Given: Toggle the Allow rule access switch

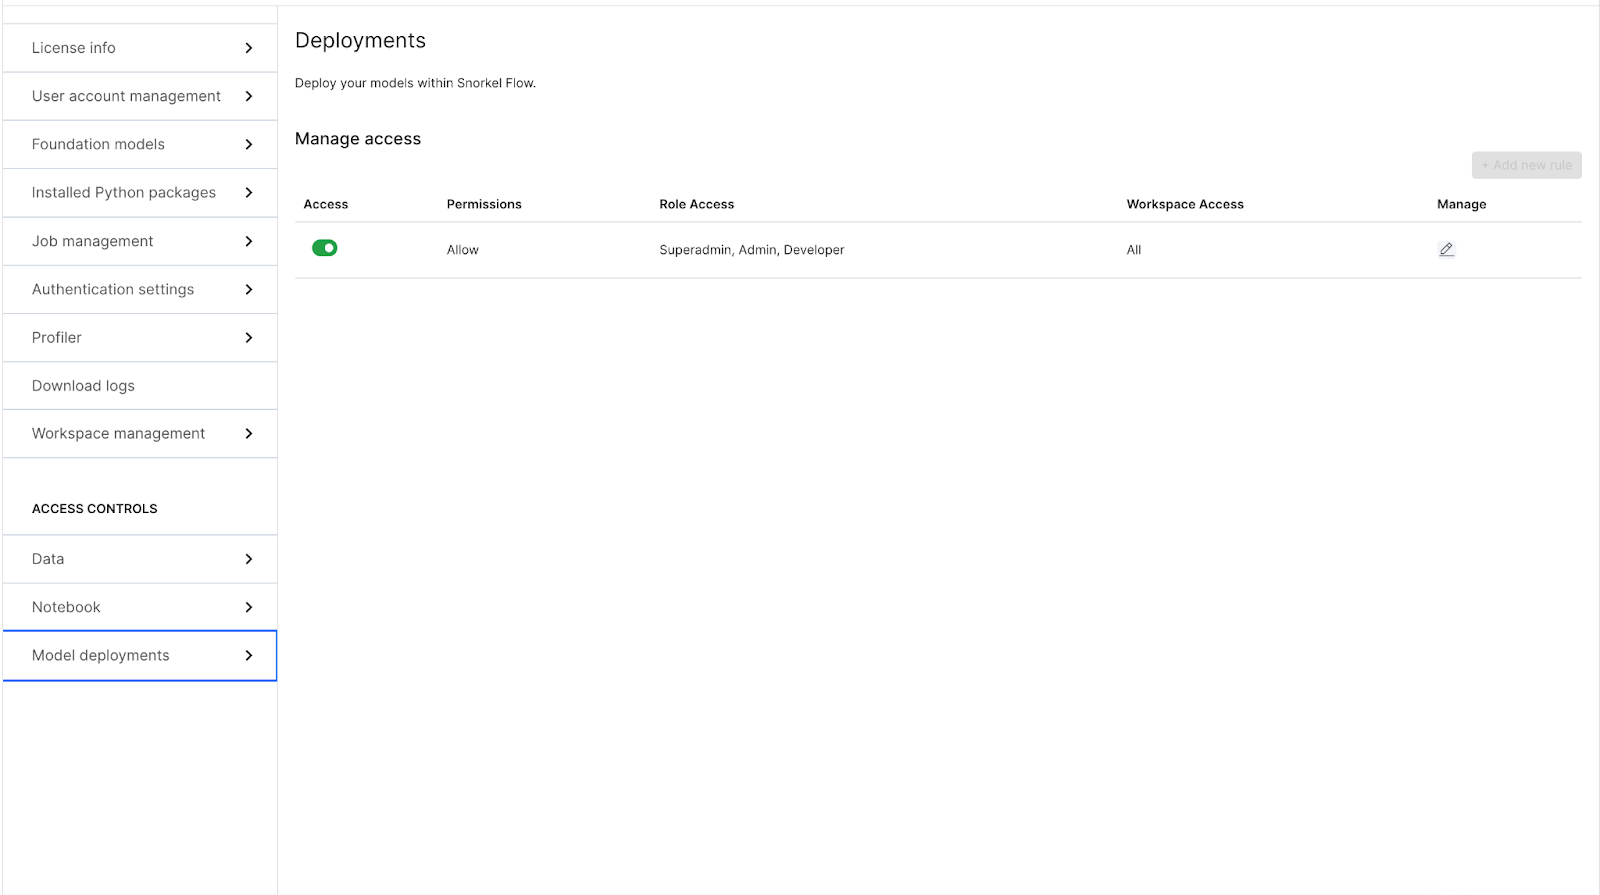Looking at the screenshot, I should 325,248.
